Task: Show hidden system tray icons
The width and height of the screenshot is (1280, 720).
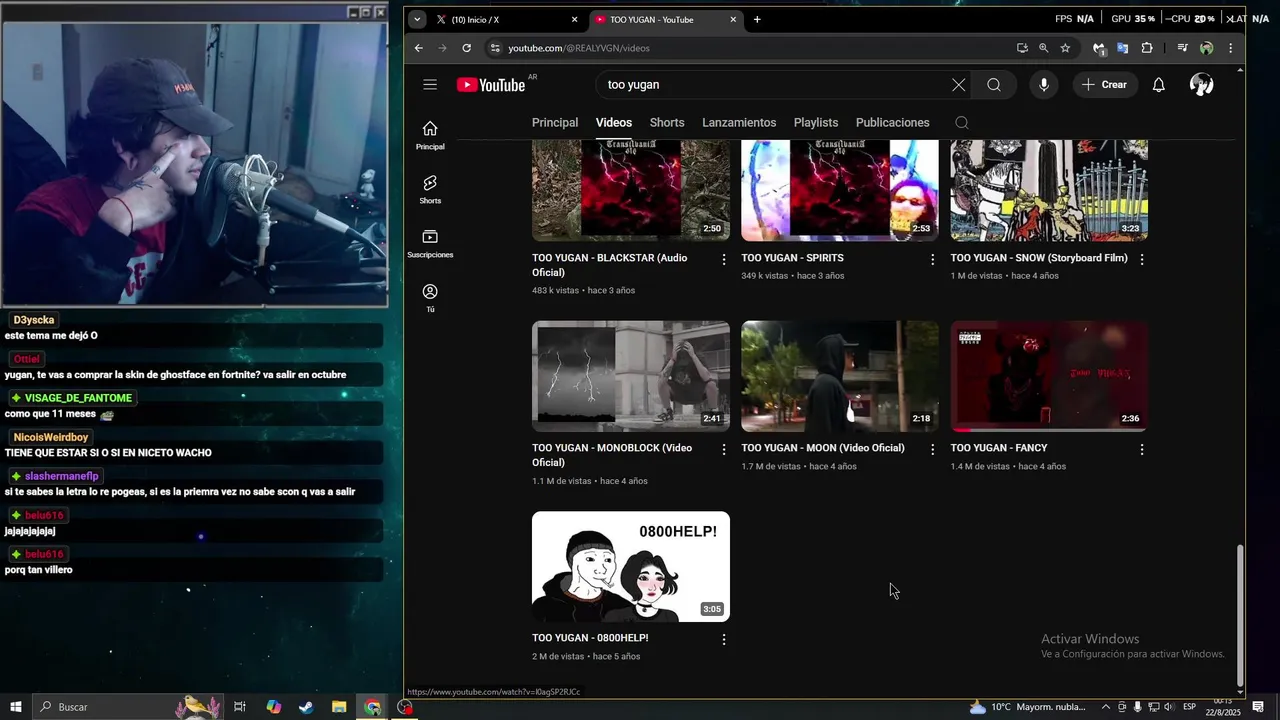Action: tap(1106, 707)
